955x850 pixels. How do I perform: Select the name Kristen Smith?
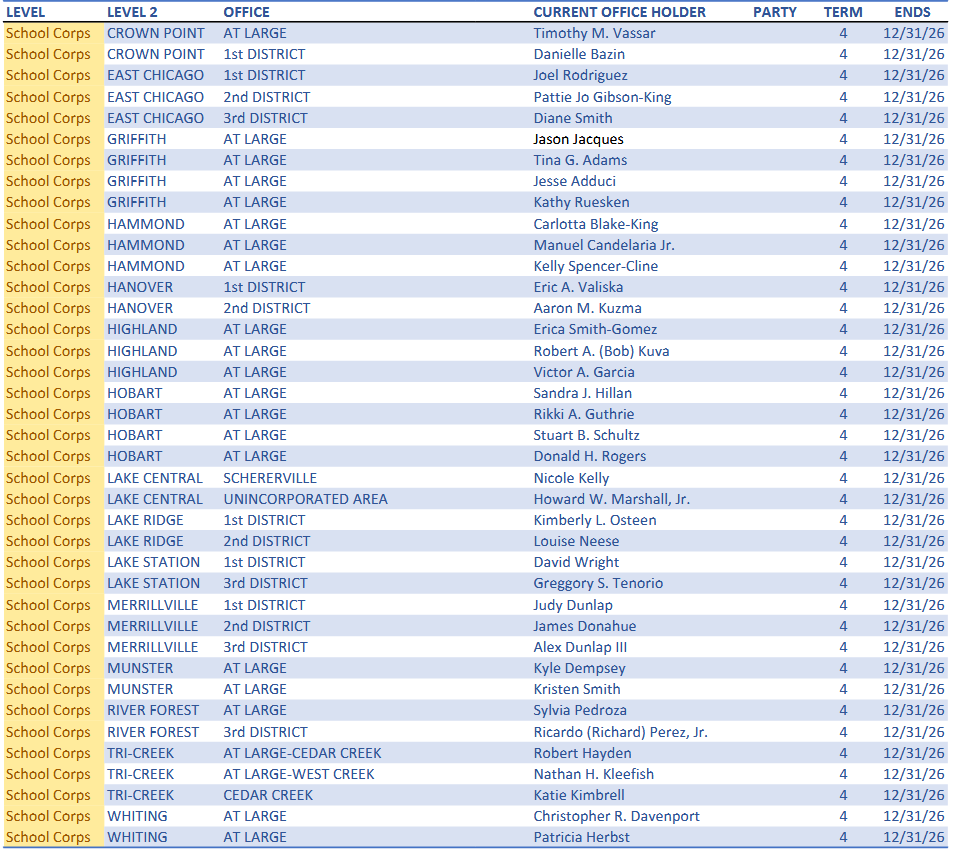[x=577, y=689]
